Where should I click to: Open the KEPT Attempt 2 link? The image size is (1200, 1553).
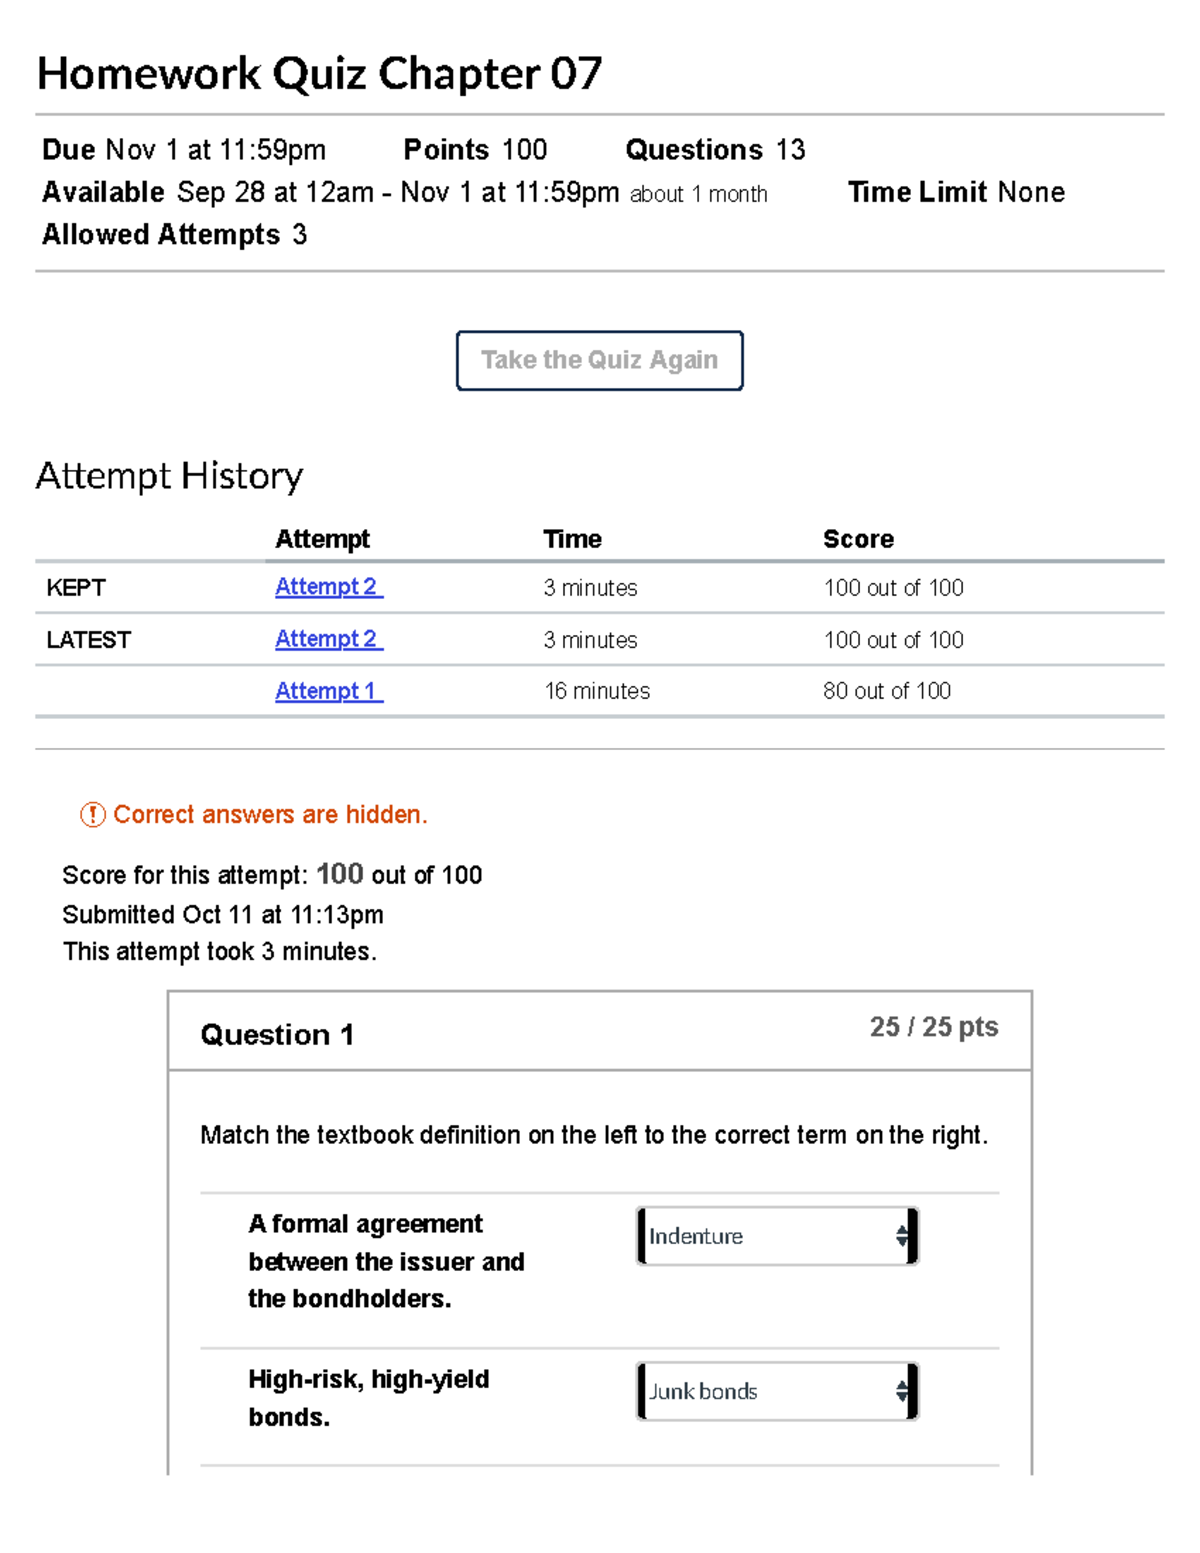(329, 587)
